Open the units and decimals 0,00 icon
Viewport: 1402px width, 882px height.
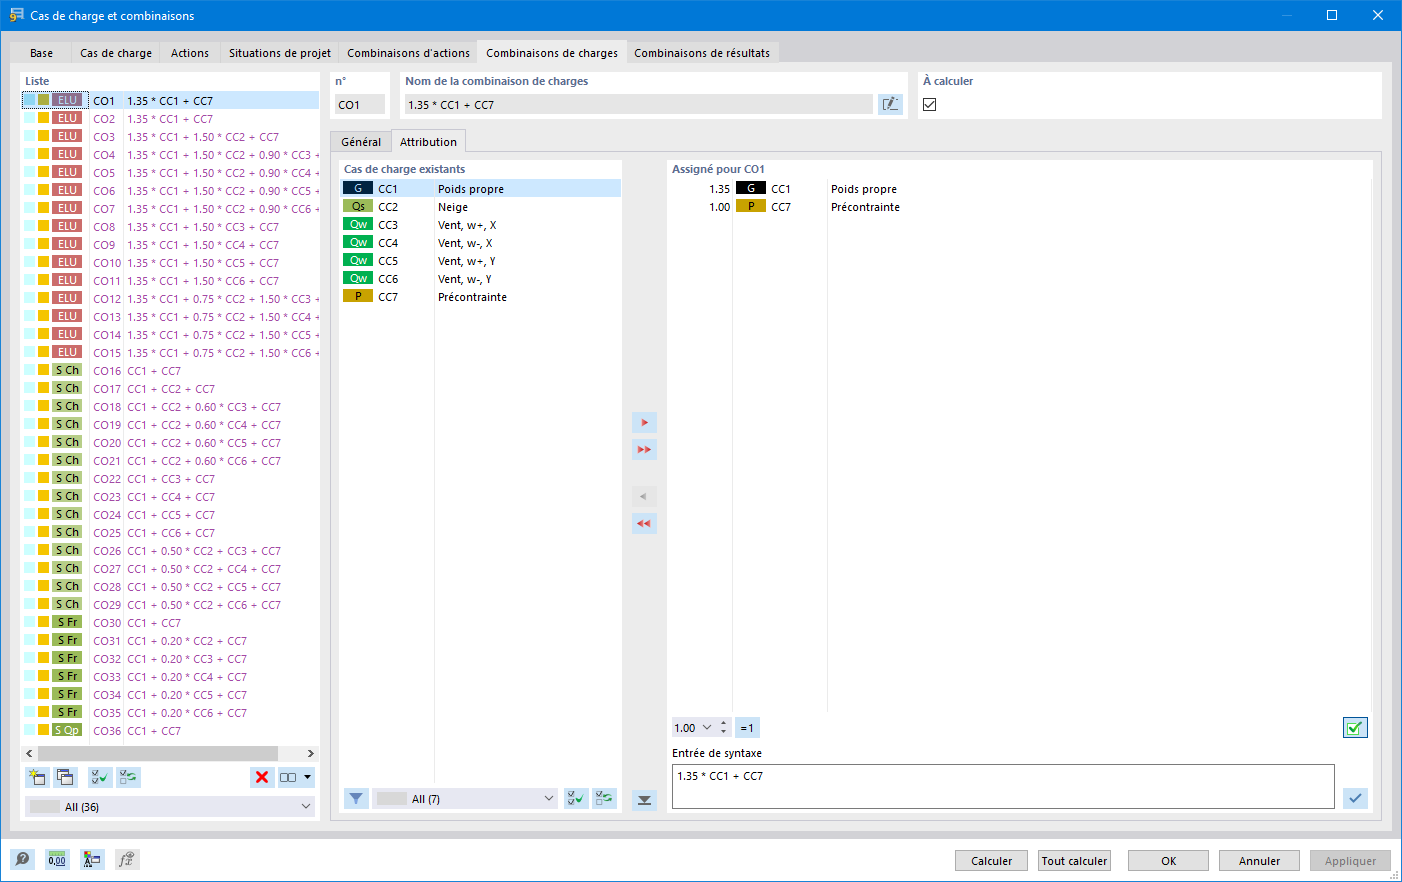click(57, 859)
